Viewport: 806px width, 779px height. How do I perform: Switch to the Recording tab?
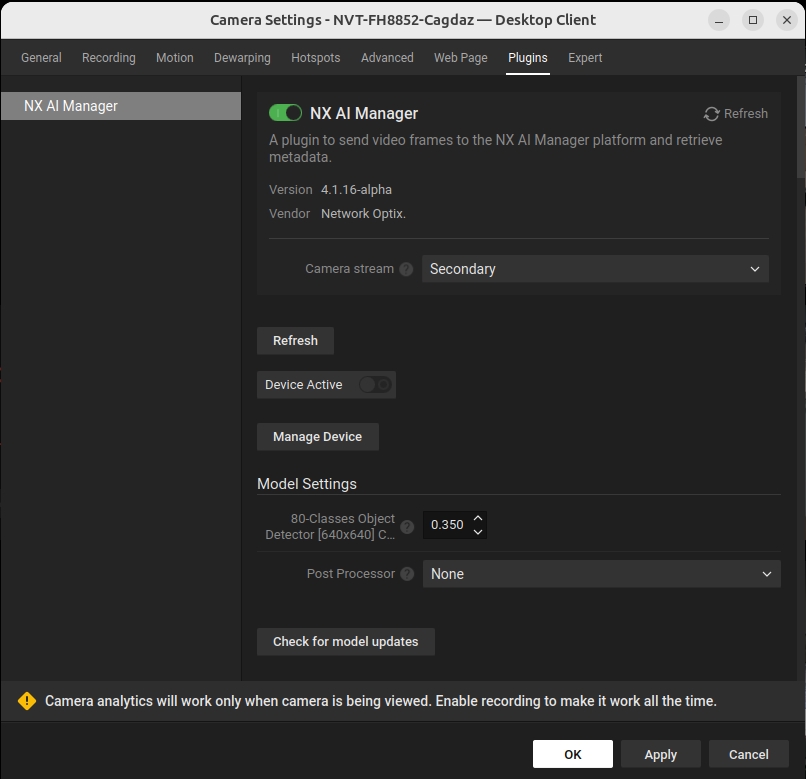click(108, 58)
